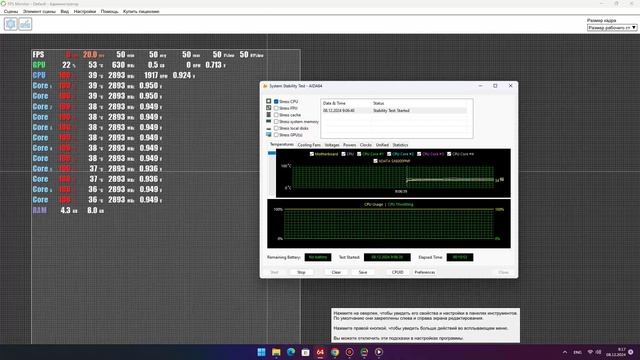The image size is (640, 360).
Task: Click the memory module icon beside Stress system memory
Action: click(x=269, y=121)
